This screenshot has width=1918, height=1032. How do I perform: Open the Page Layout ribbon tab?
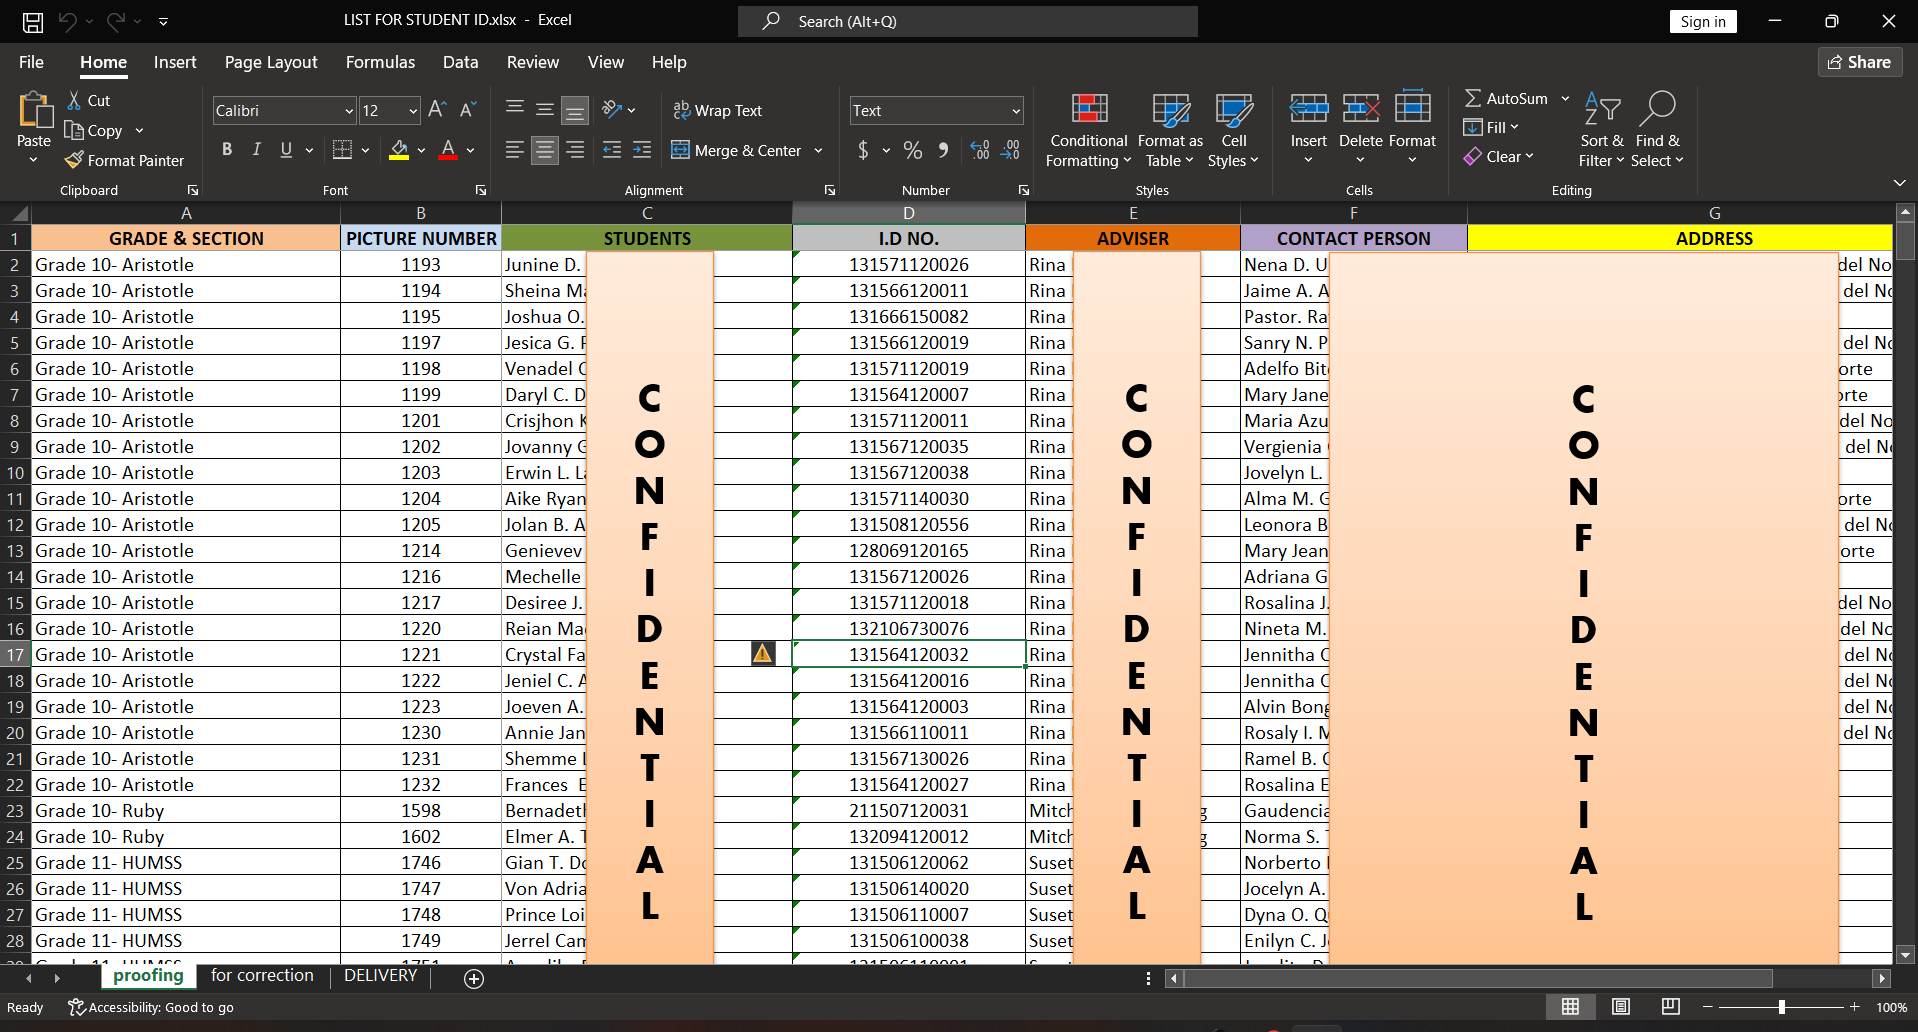click(271, 62)
